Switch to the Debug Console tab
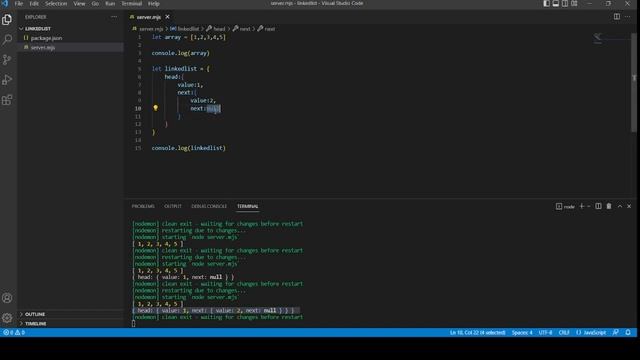Viewport: 640px width, 360px height. 209,206
